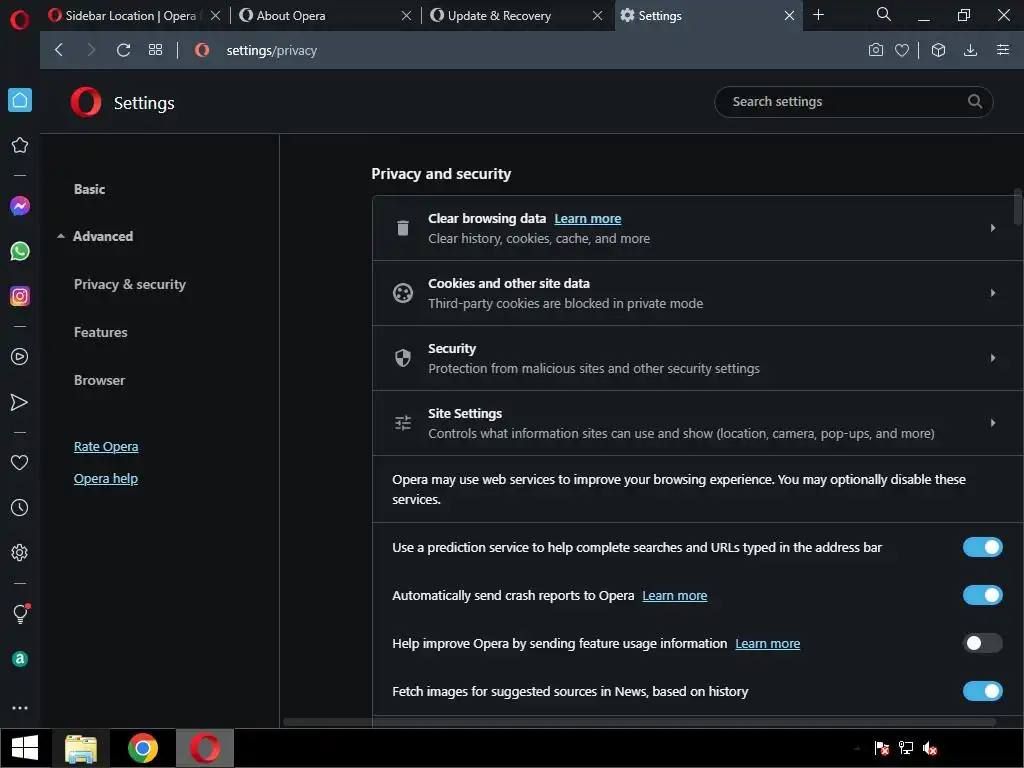Click the vertical page scrollbar thumb
Viewport: 1024px width, 768px height.
[1017, 206]
